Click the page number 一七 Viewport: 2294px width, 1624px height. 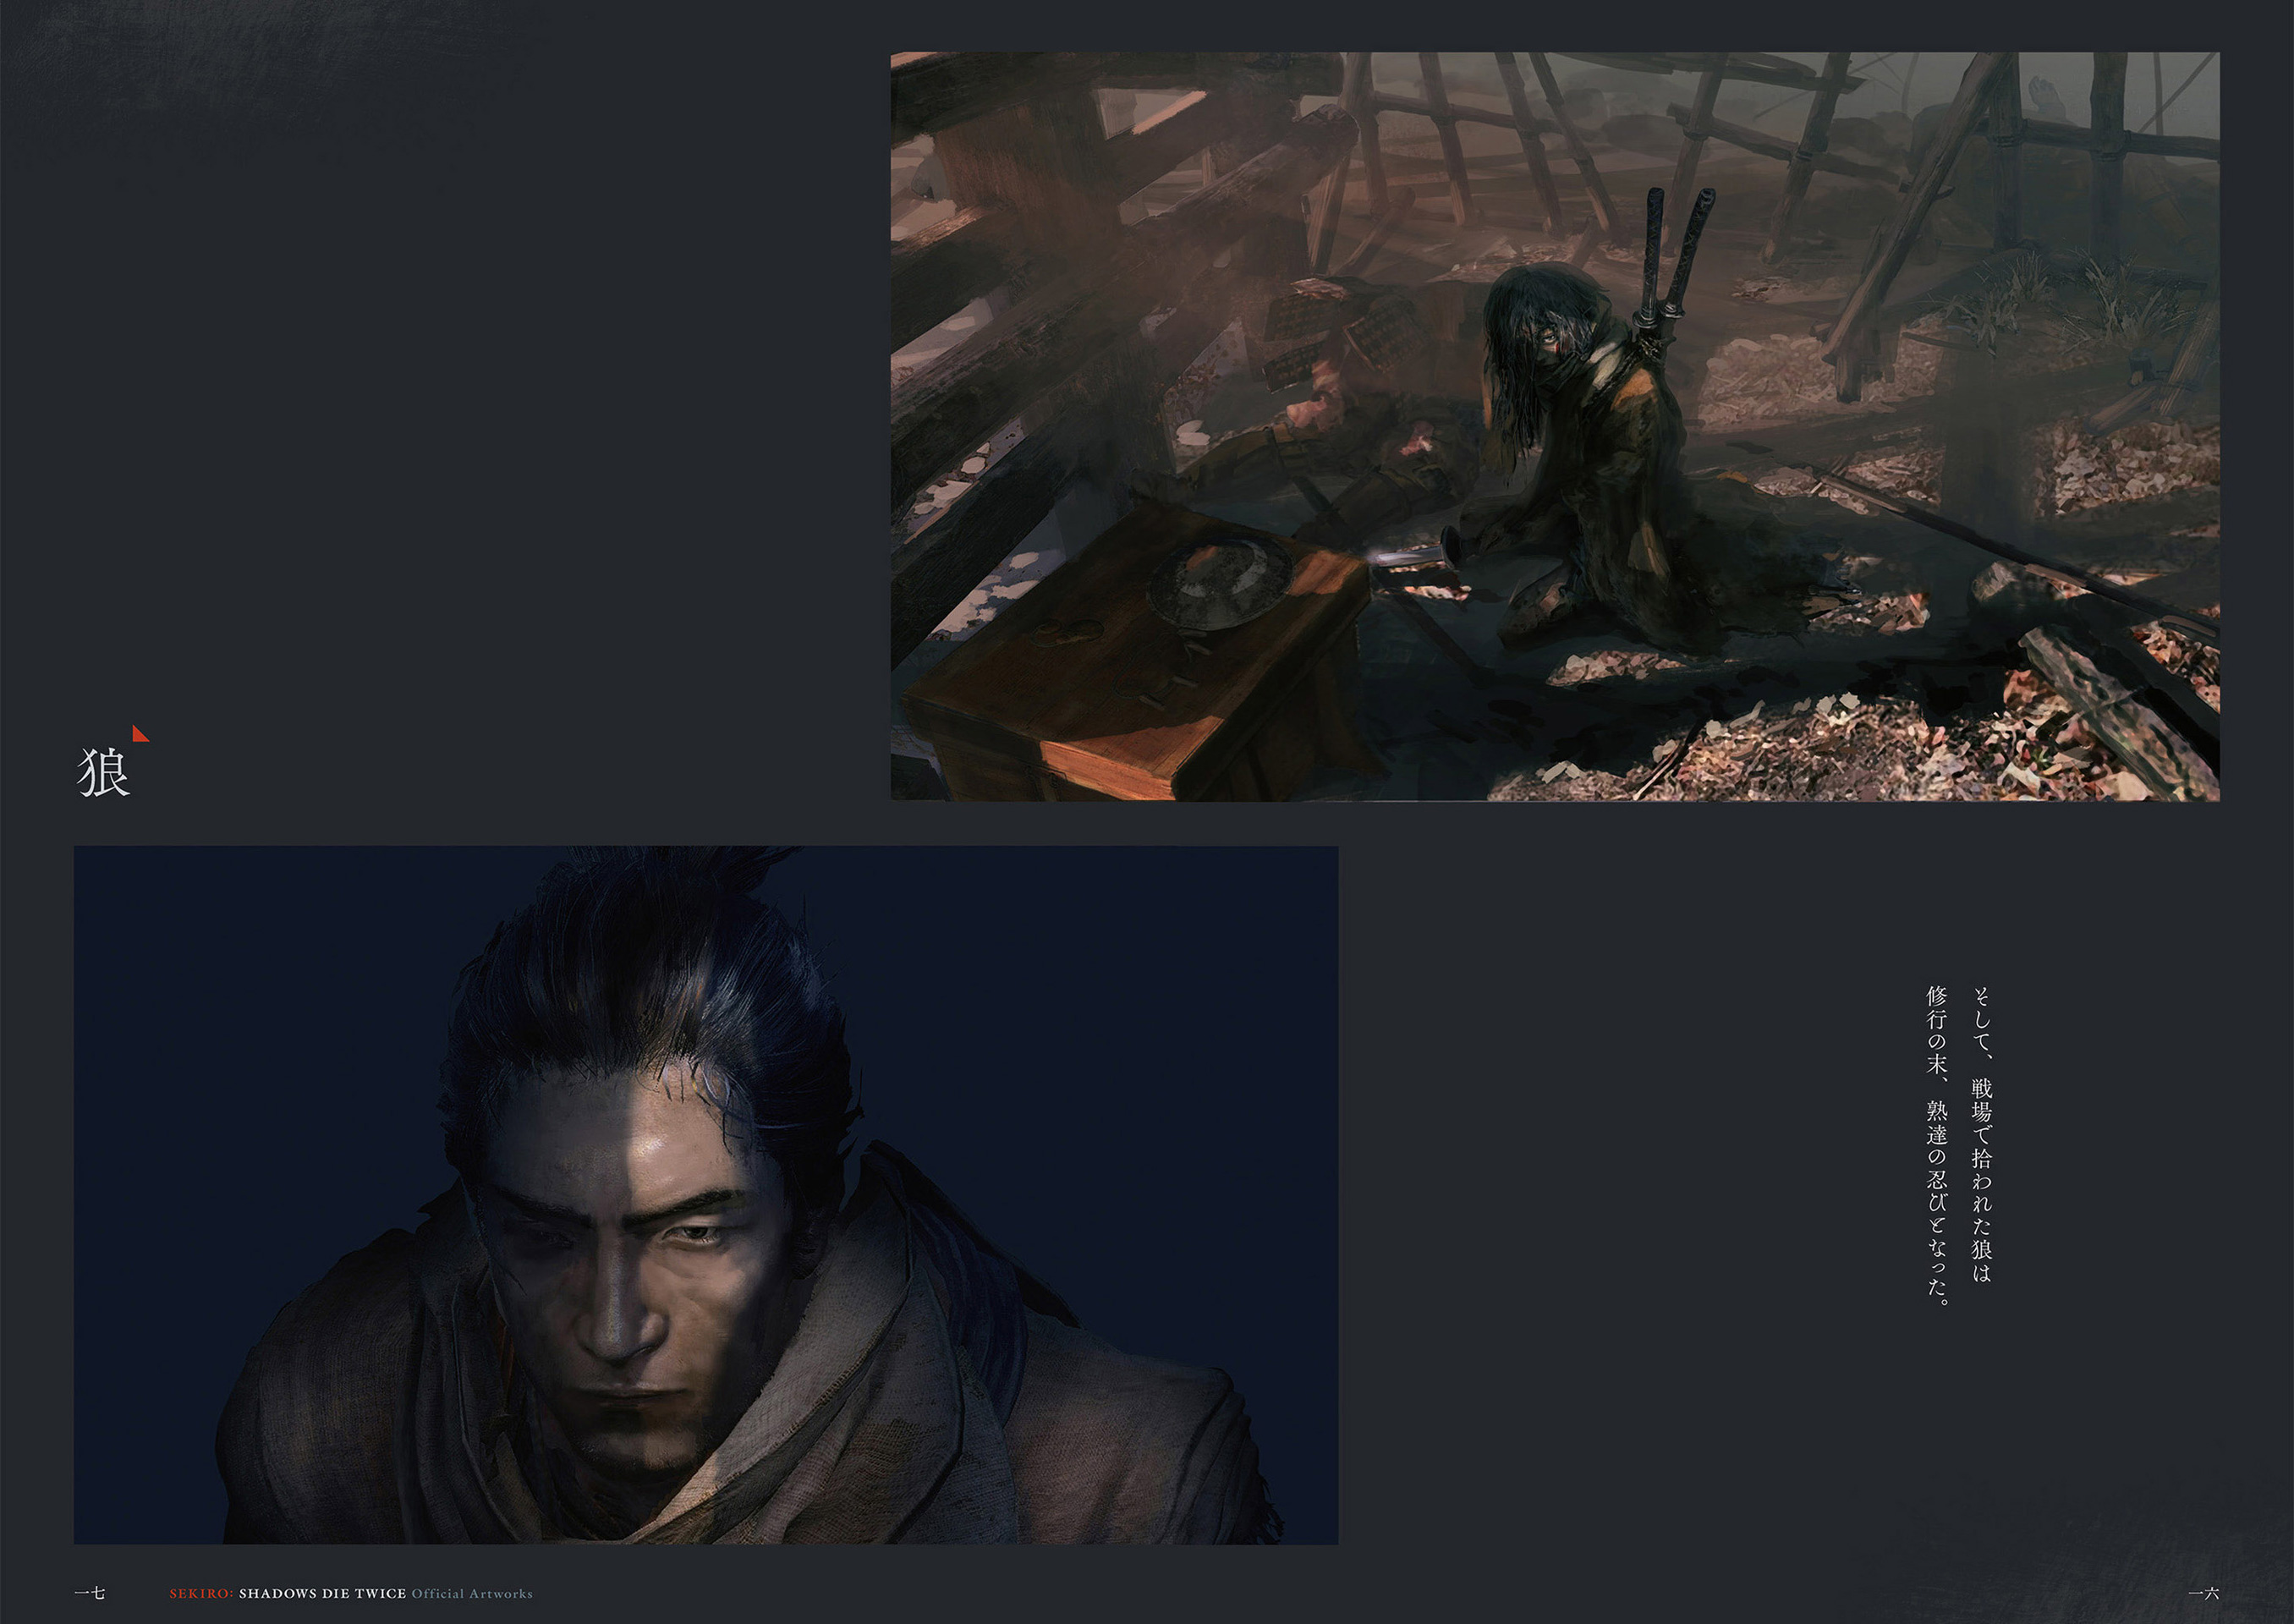90,1593
